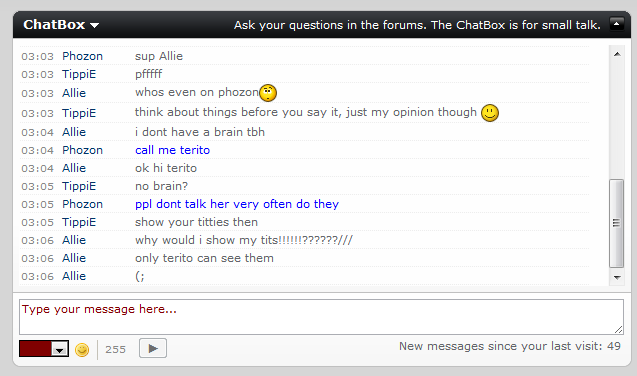The height and width of the screenshot is (376, 637).
Task: Click the smiley emoticon after 'opinion though'
Action: [x=490, y=113]
